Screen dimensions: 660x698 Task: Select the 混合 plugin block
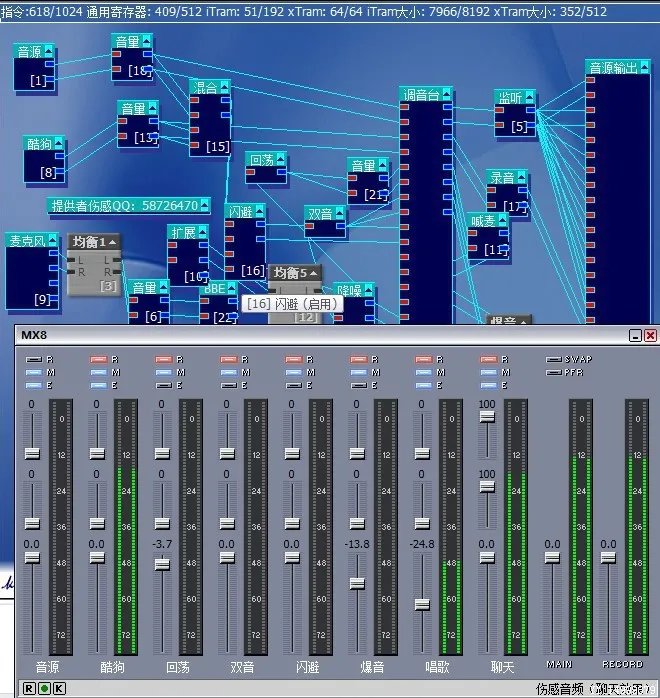[x=204, y=87]
